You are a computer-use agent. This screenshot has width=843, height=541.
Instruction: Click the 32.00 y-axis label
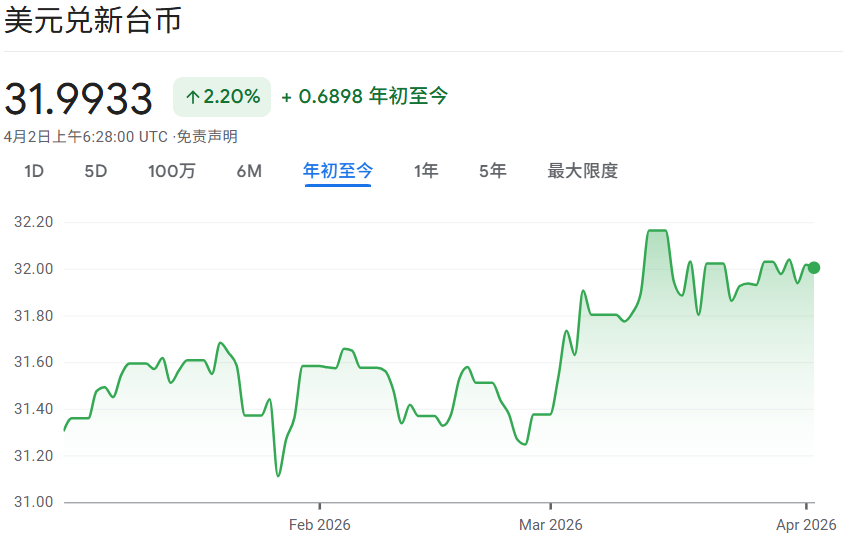[x=33, y=269]
